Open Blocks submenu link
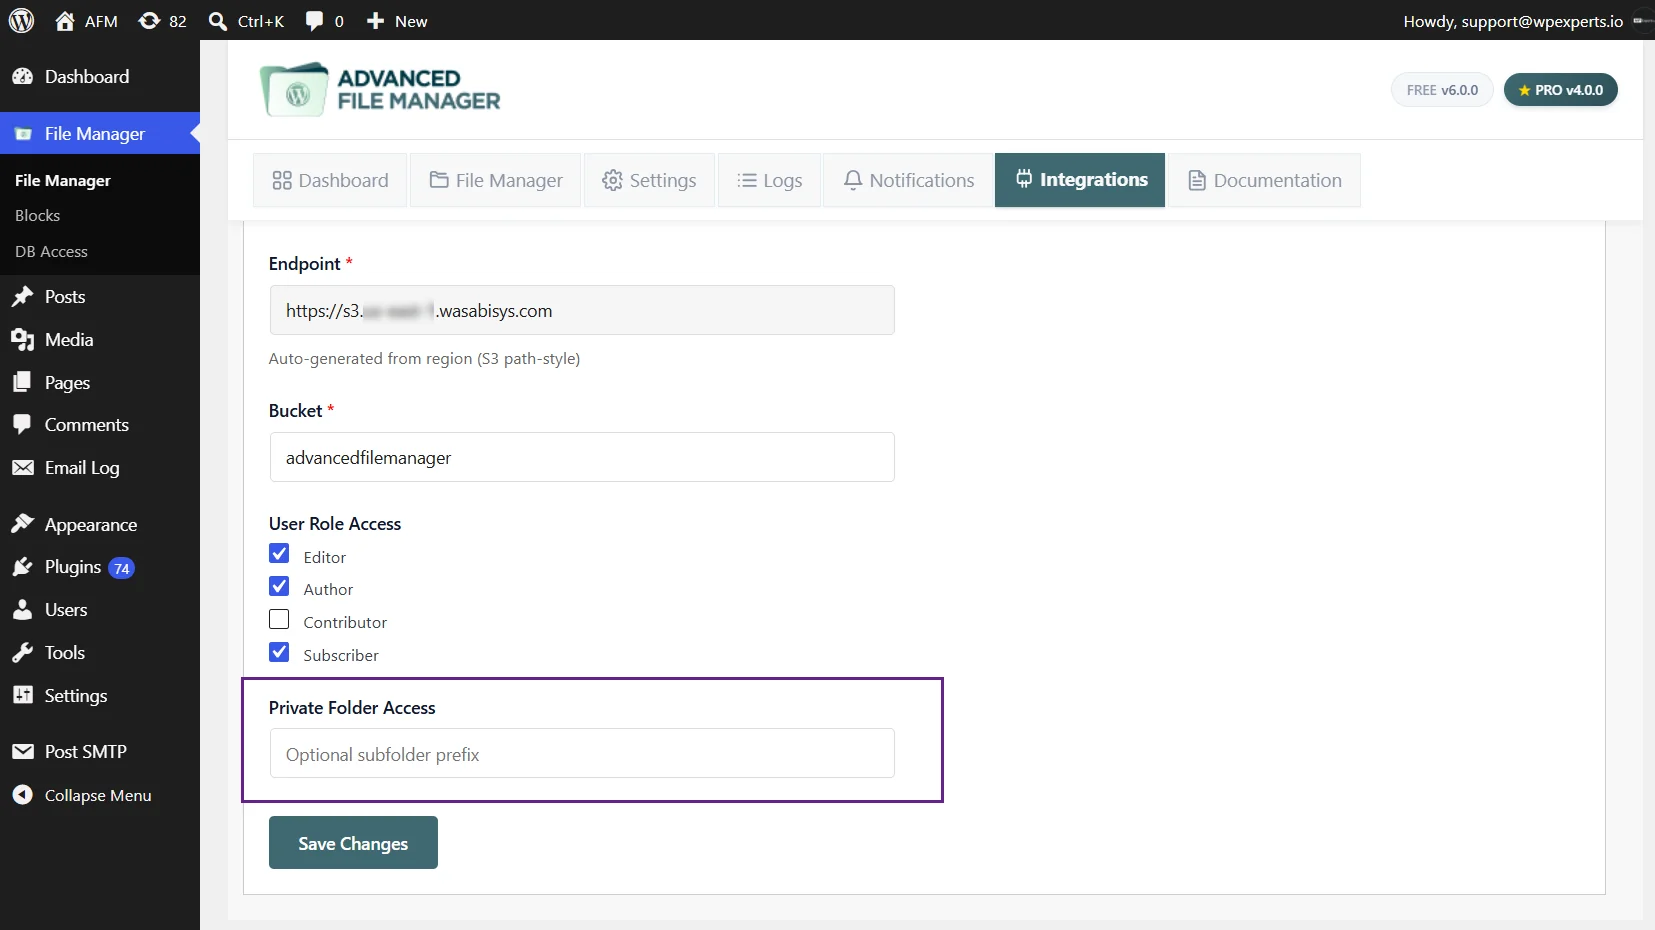Image resolution: width=1655 pixels, height=930 pixels. click(x=38, y=215)
